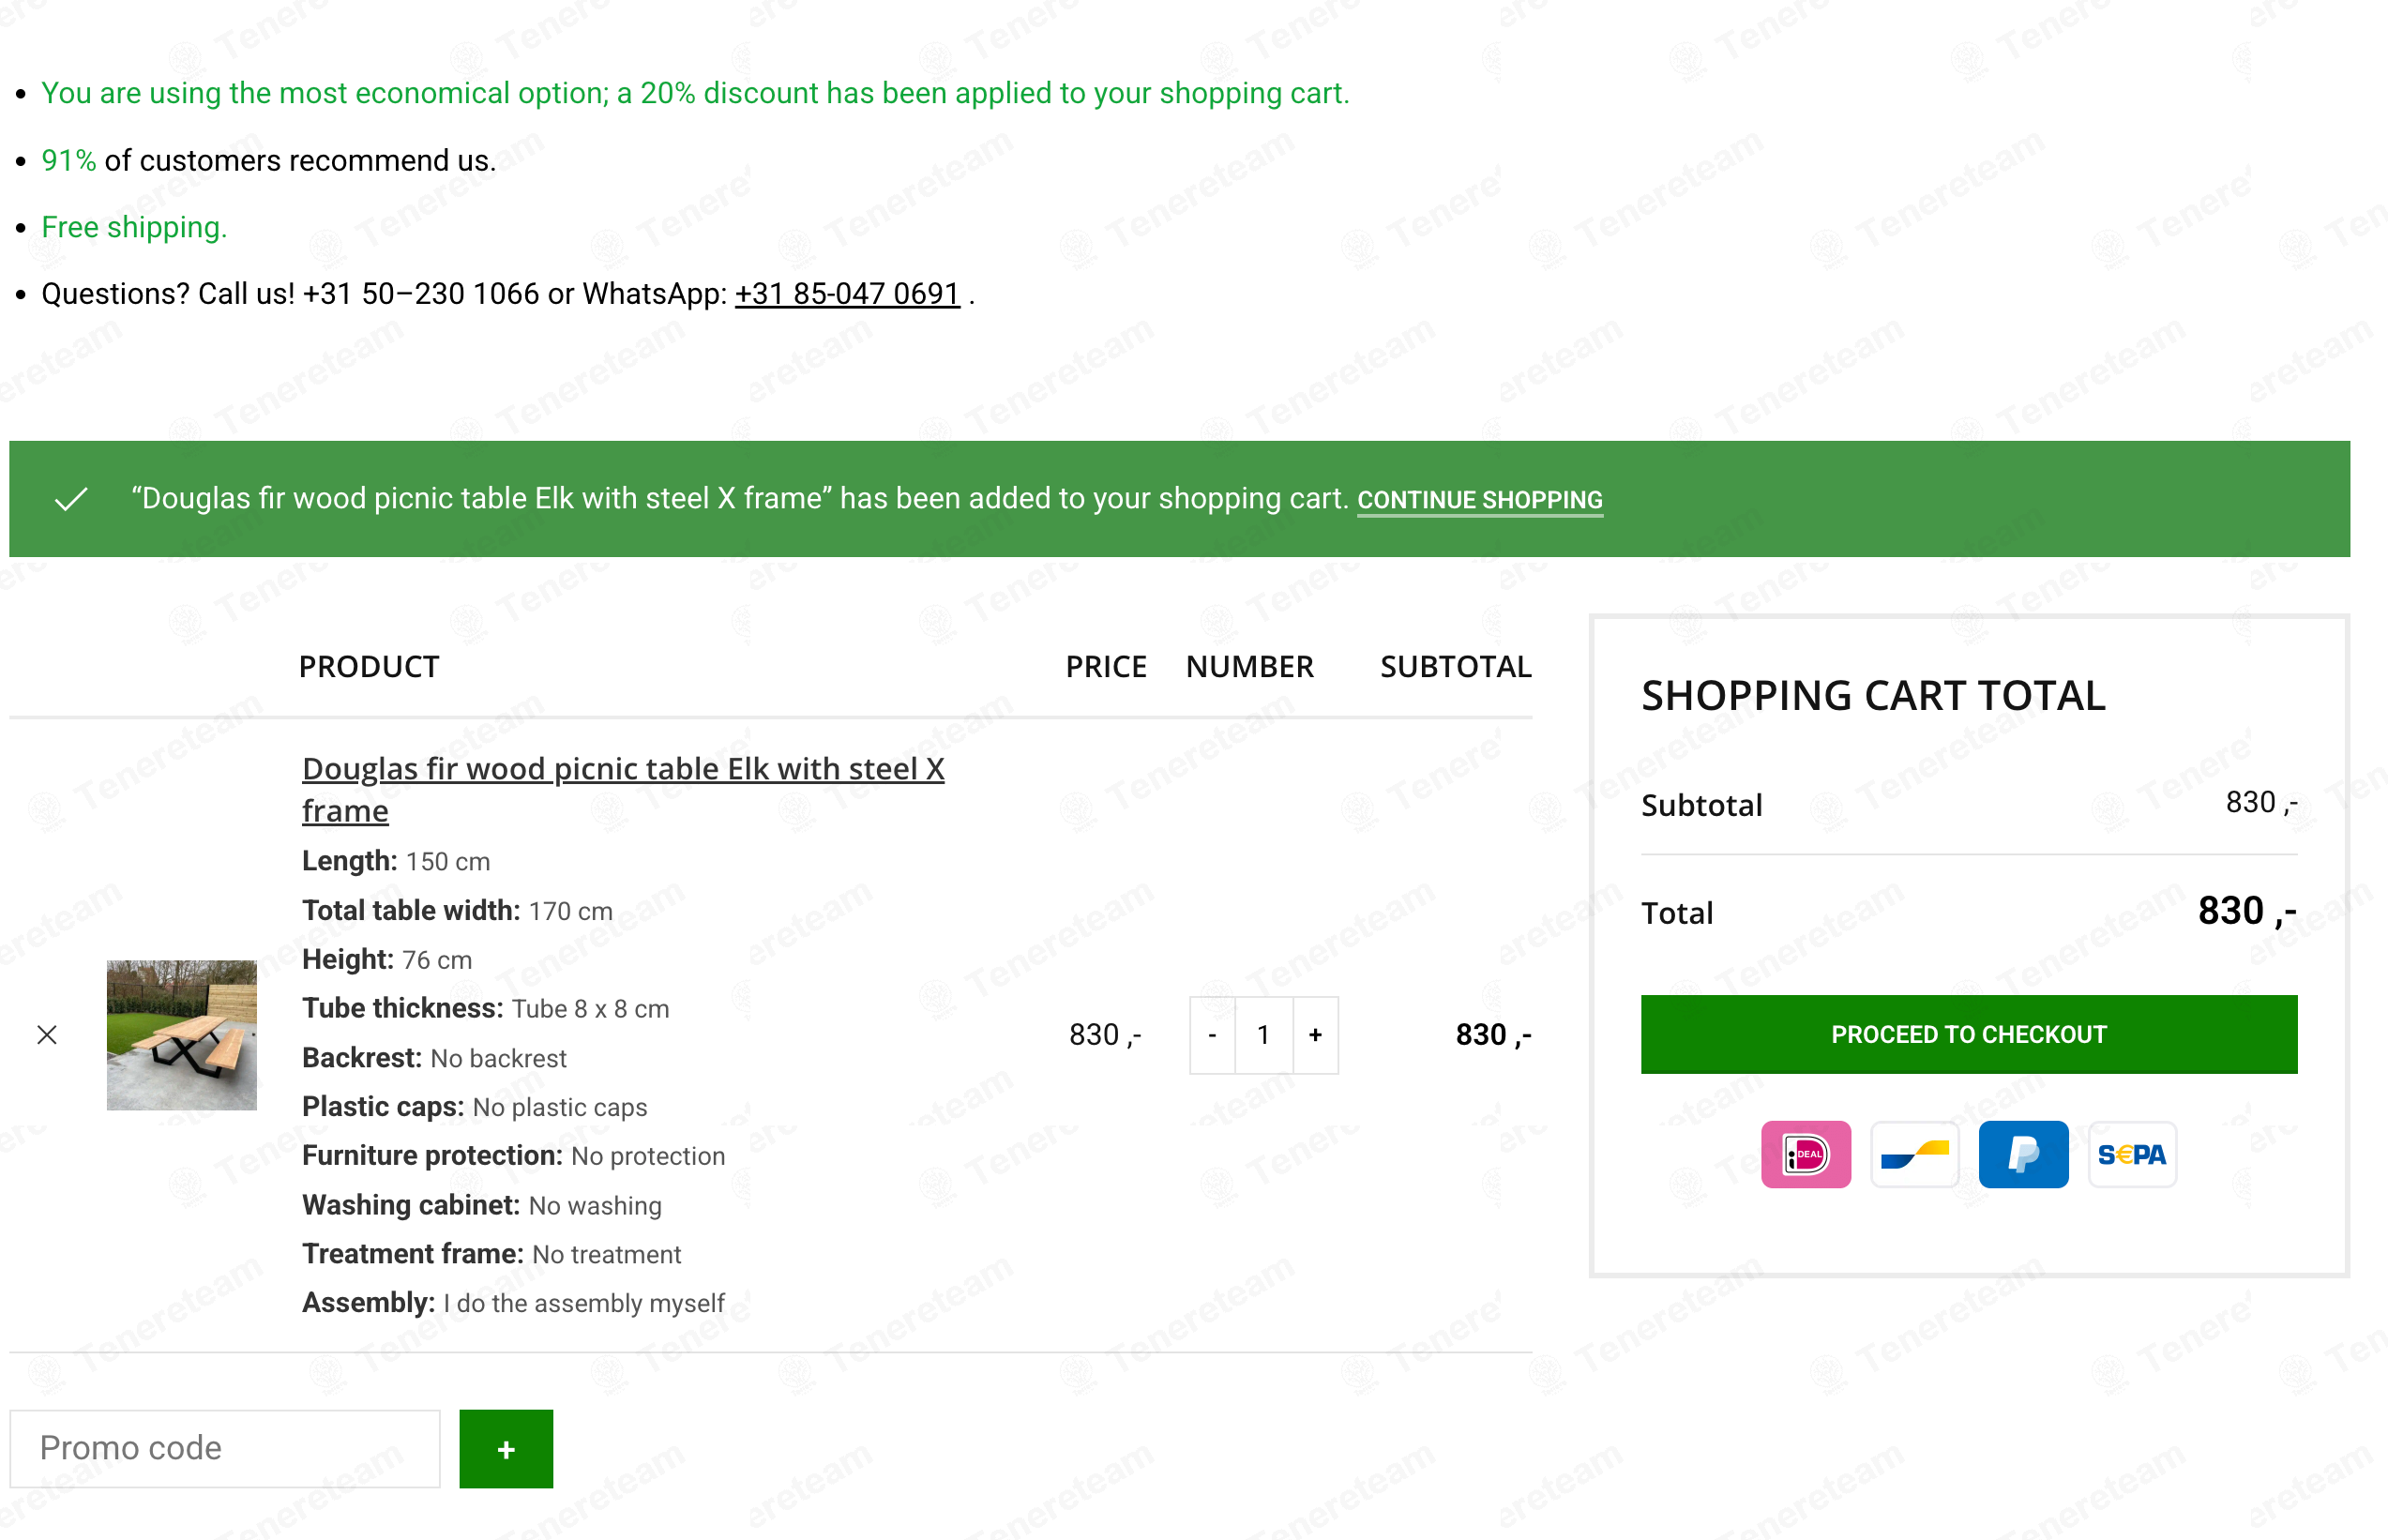Increase quantity with the plus button

[1316, 1035]
